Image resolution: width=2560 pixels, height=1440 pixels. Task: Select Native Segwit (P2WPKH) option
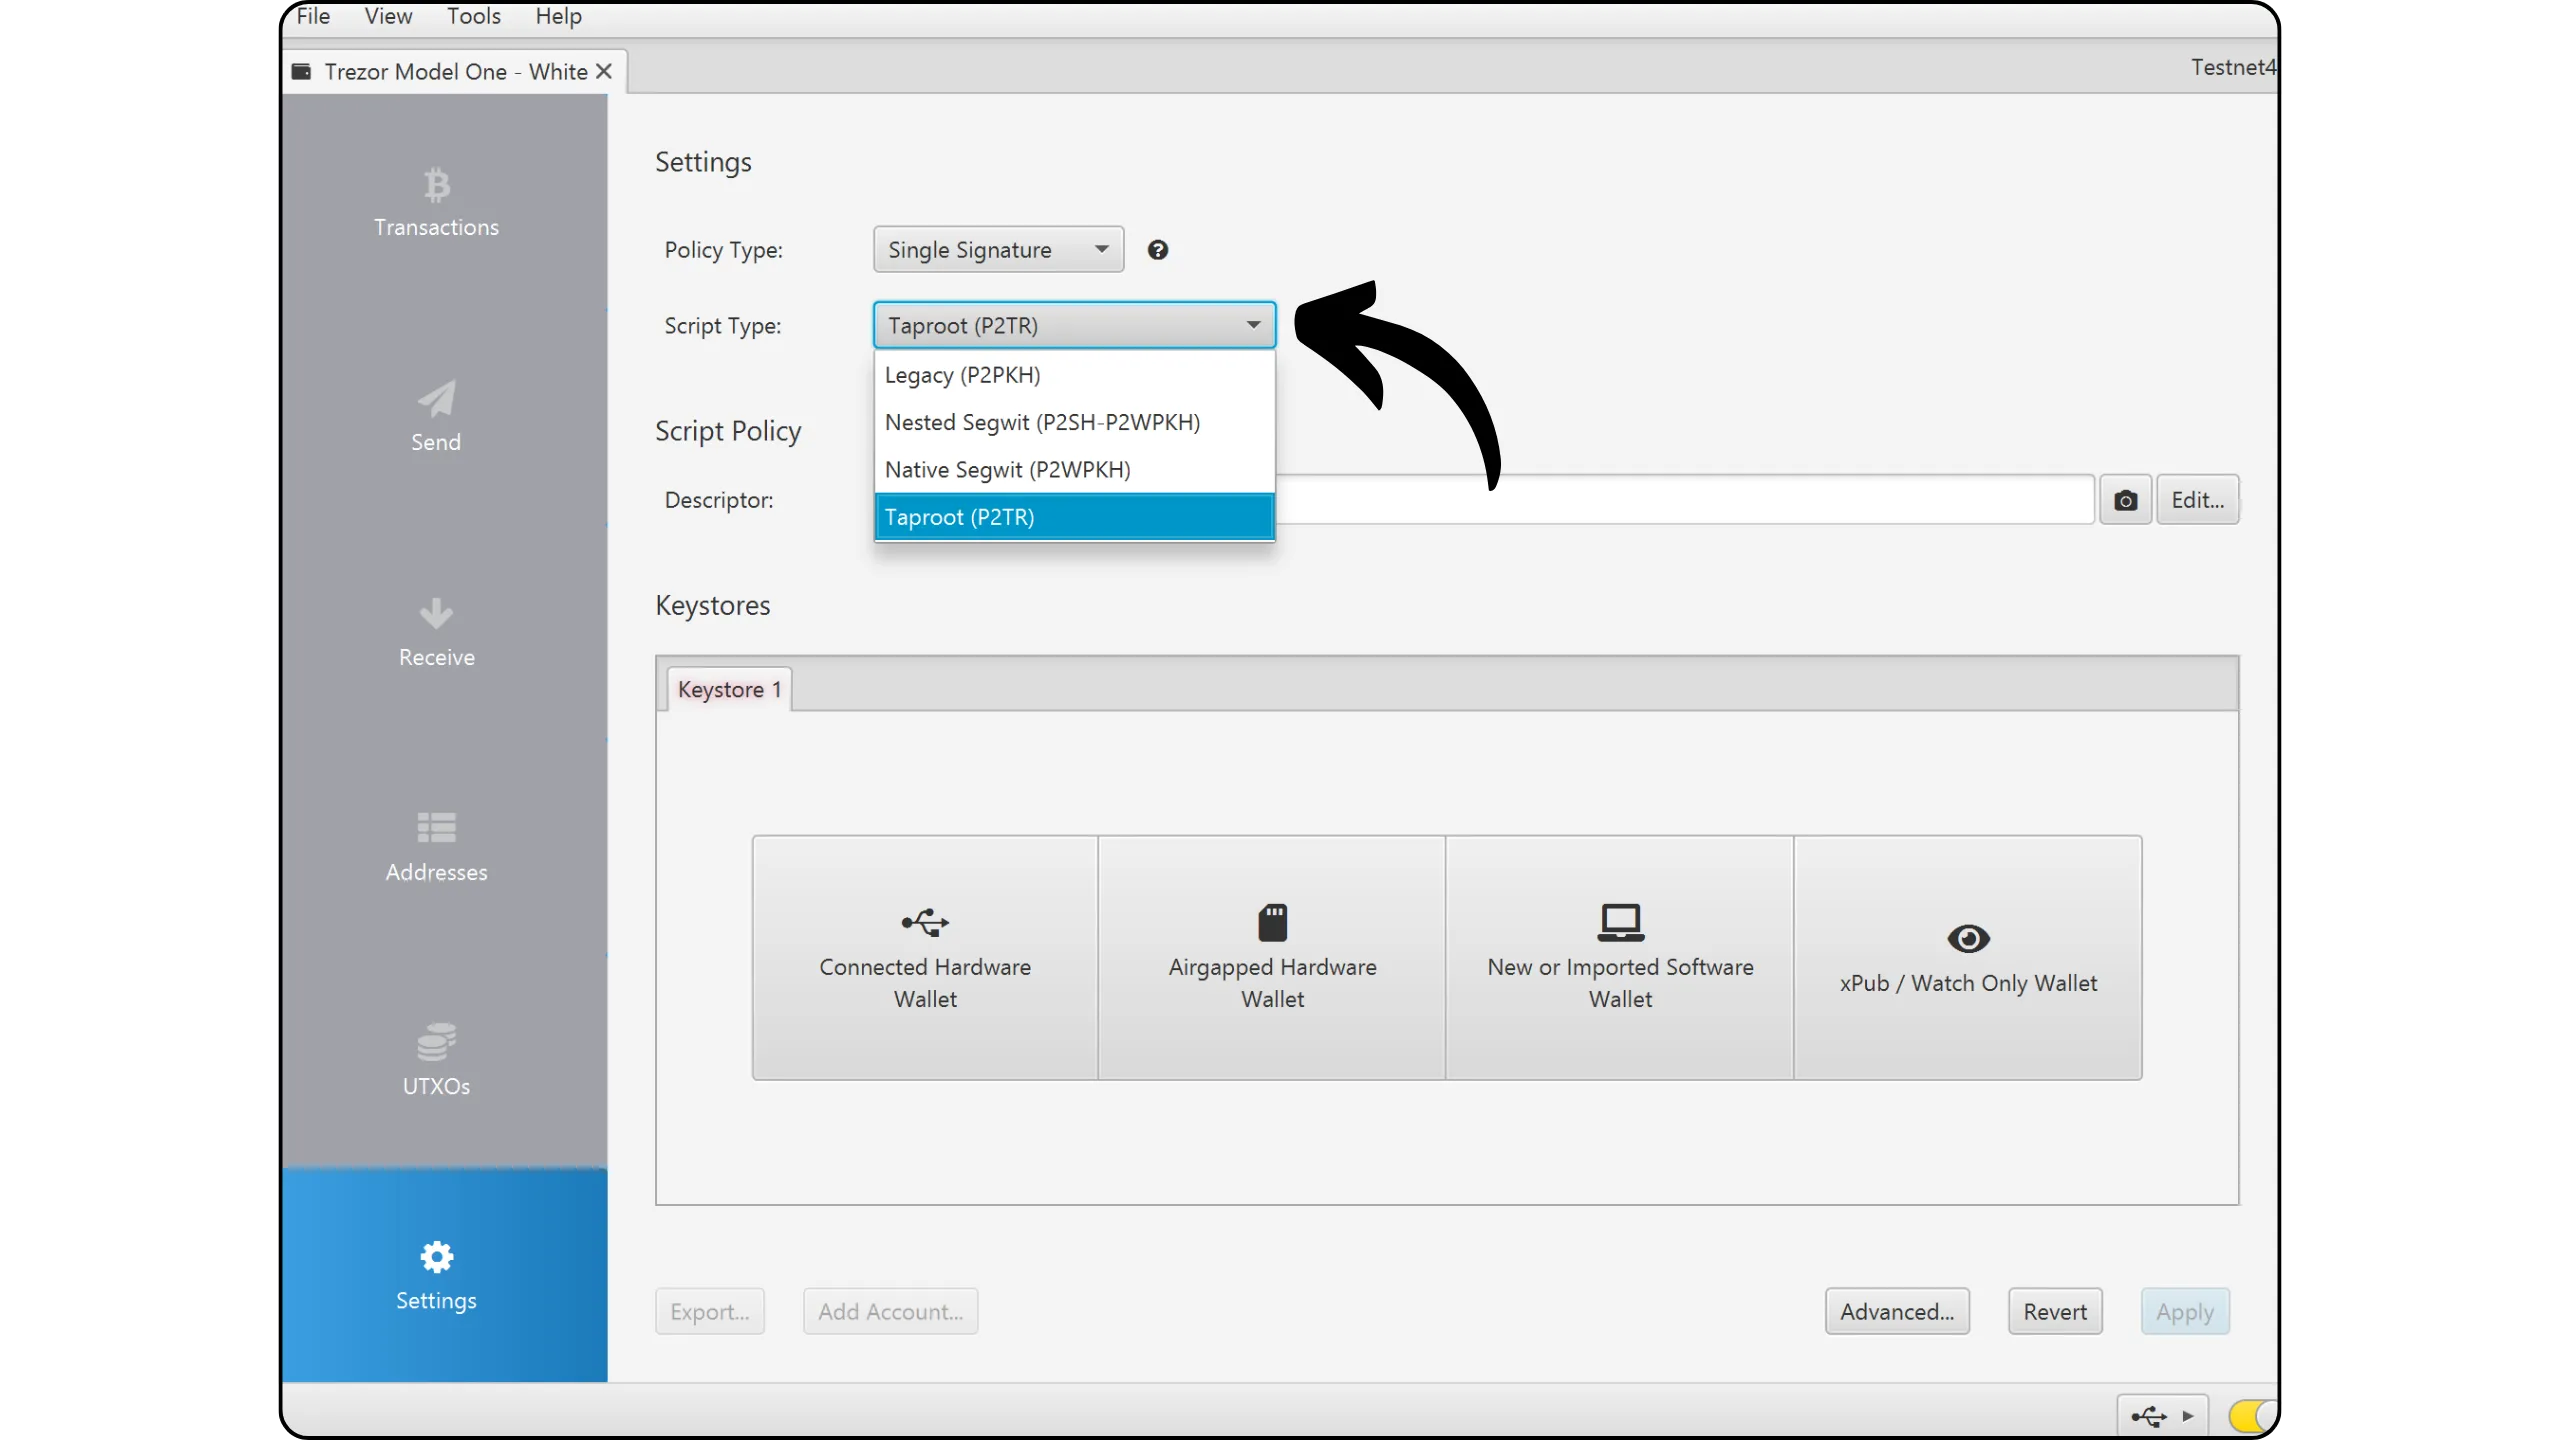pyautogui.click(x=1007, y=470)
